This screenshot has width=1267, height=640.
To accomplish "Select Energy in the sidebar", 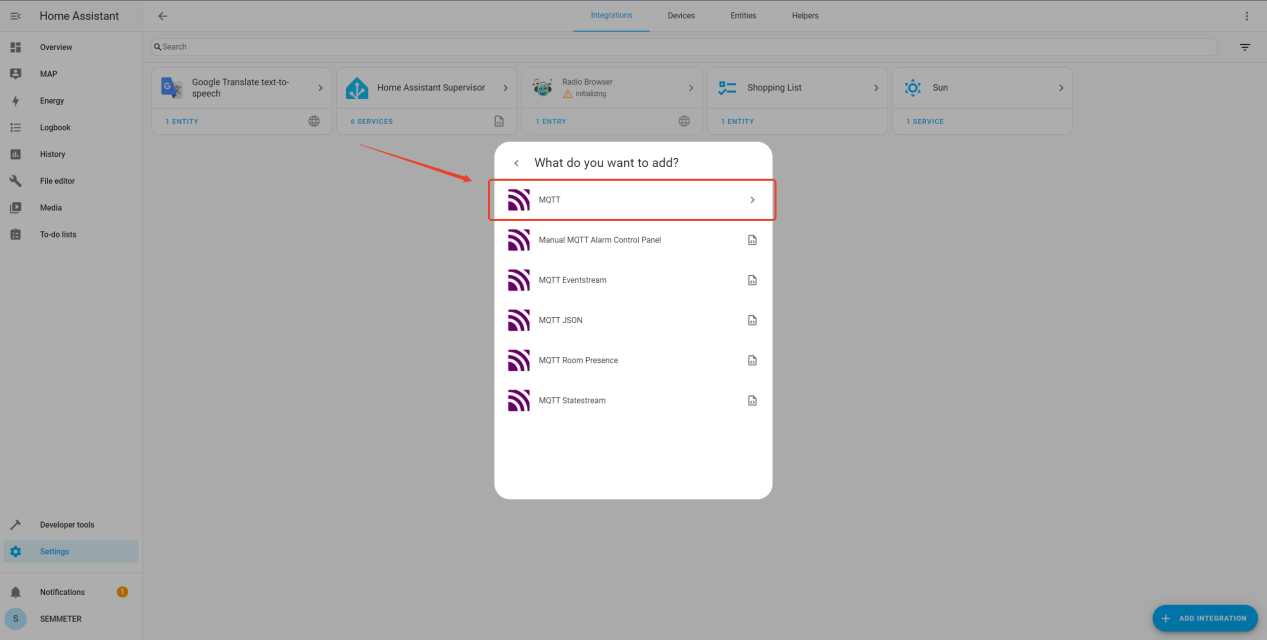I will click(x=71, y=101).
